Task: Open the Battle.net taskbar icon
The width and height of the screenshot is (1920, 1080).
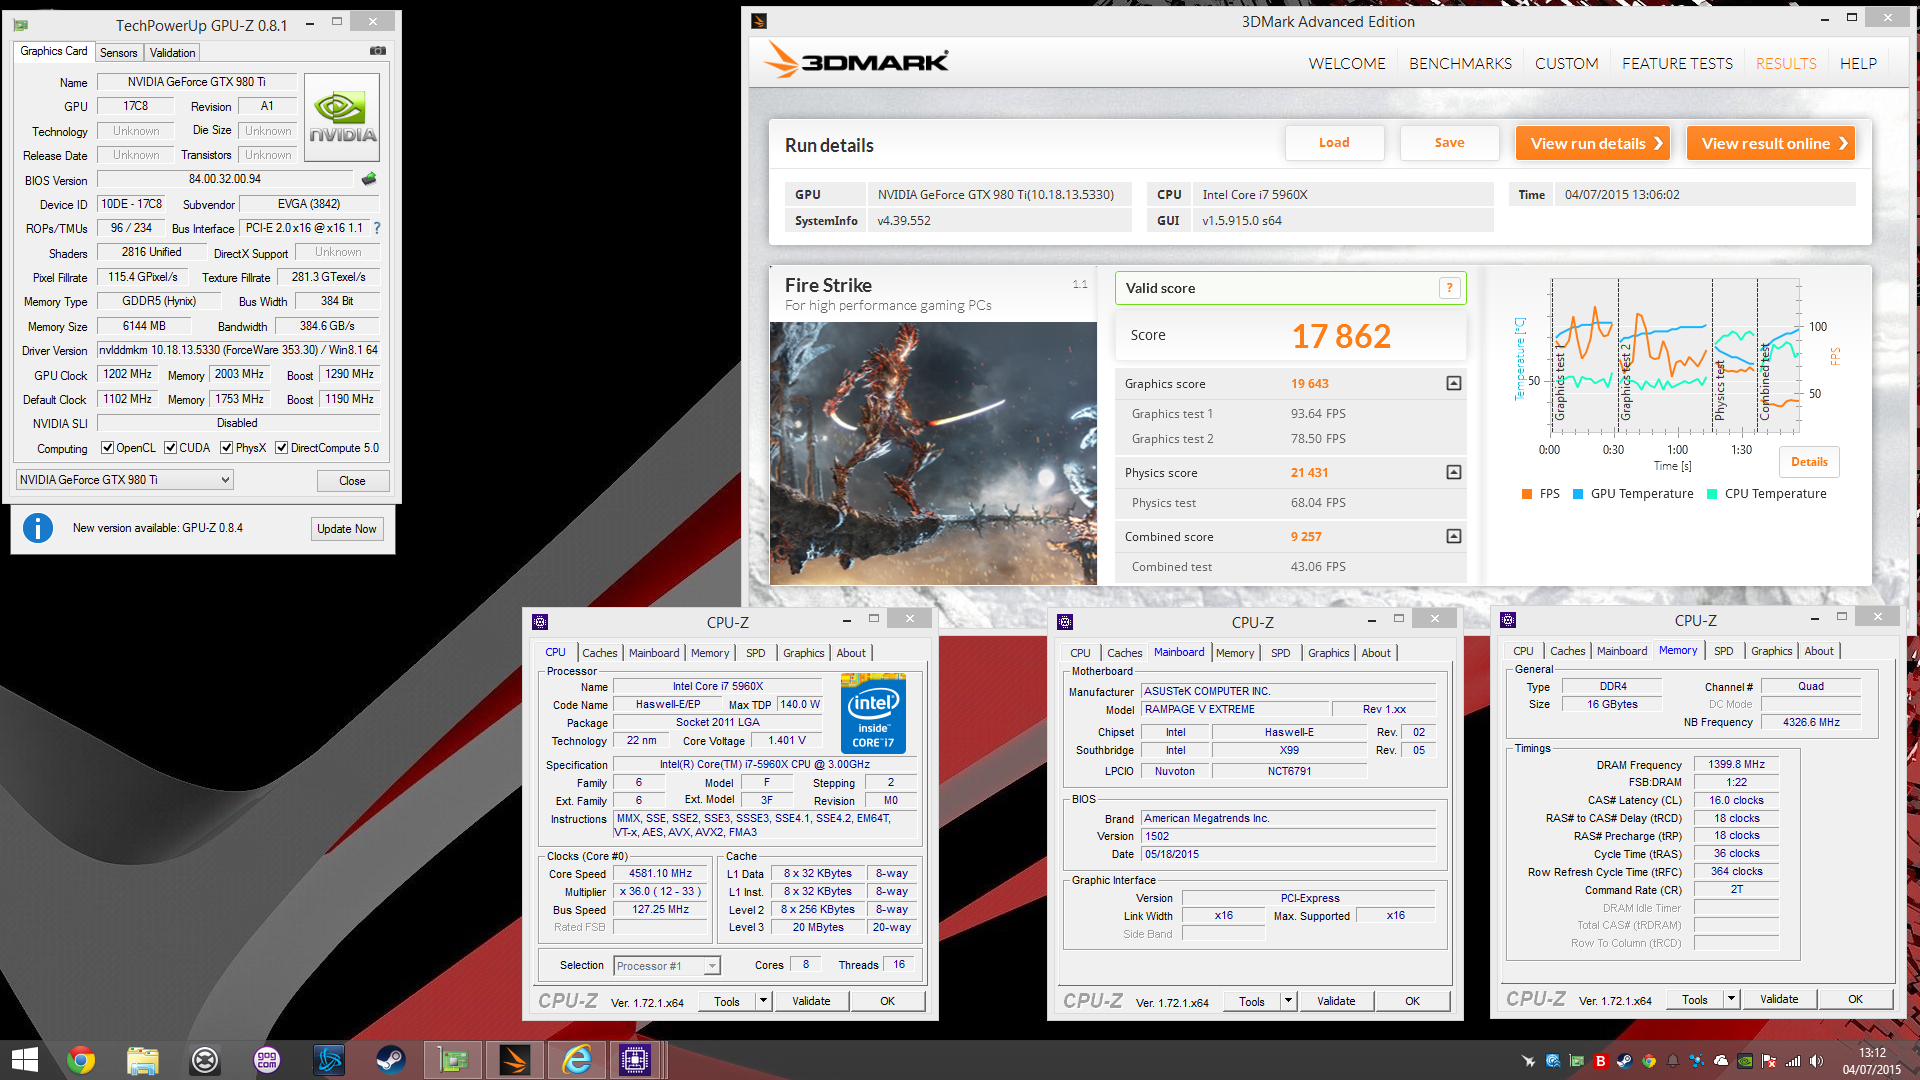Action: (x=329, y=1060)
